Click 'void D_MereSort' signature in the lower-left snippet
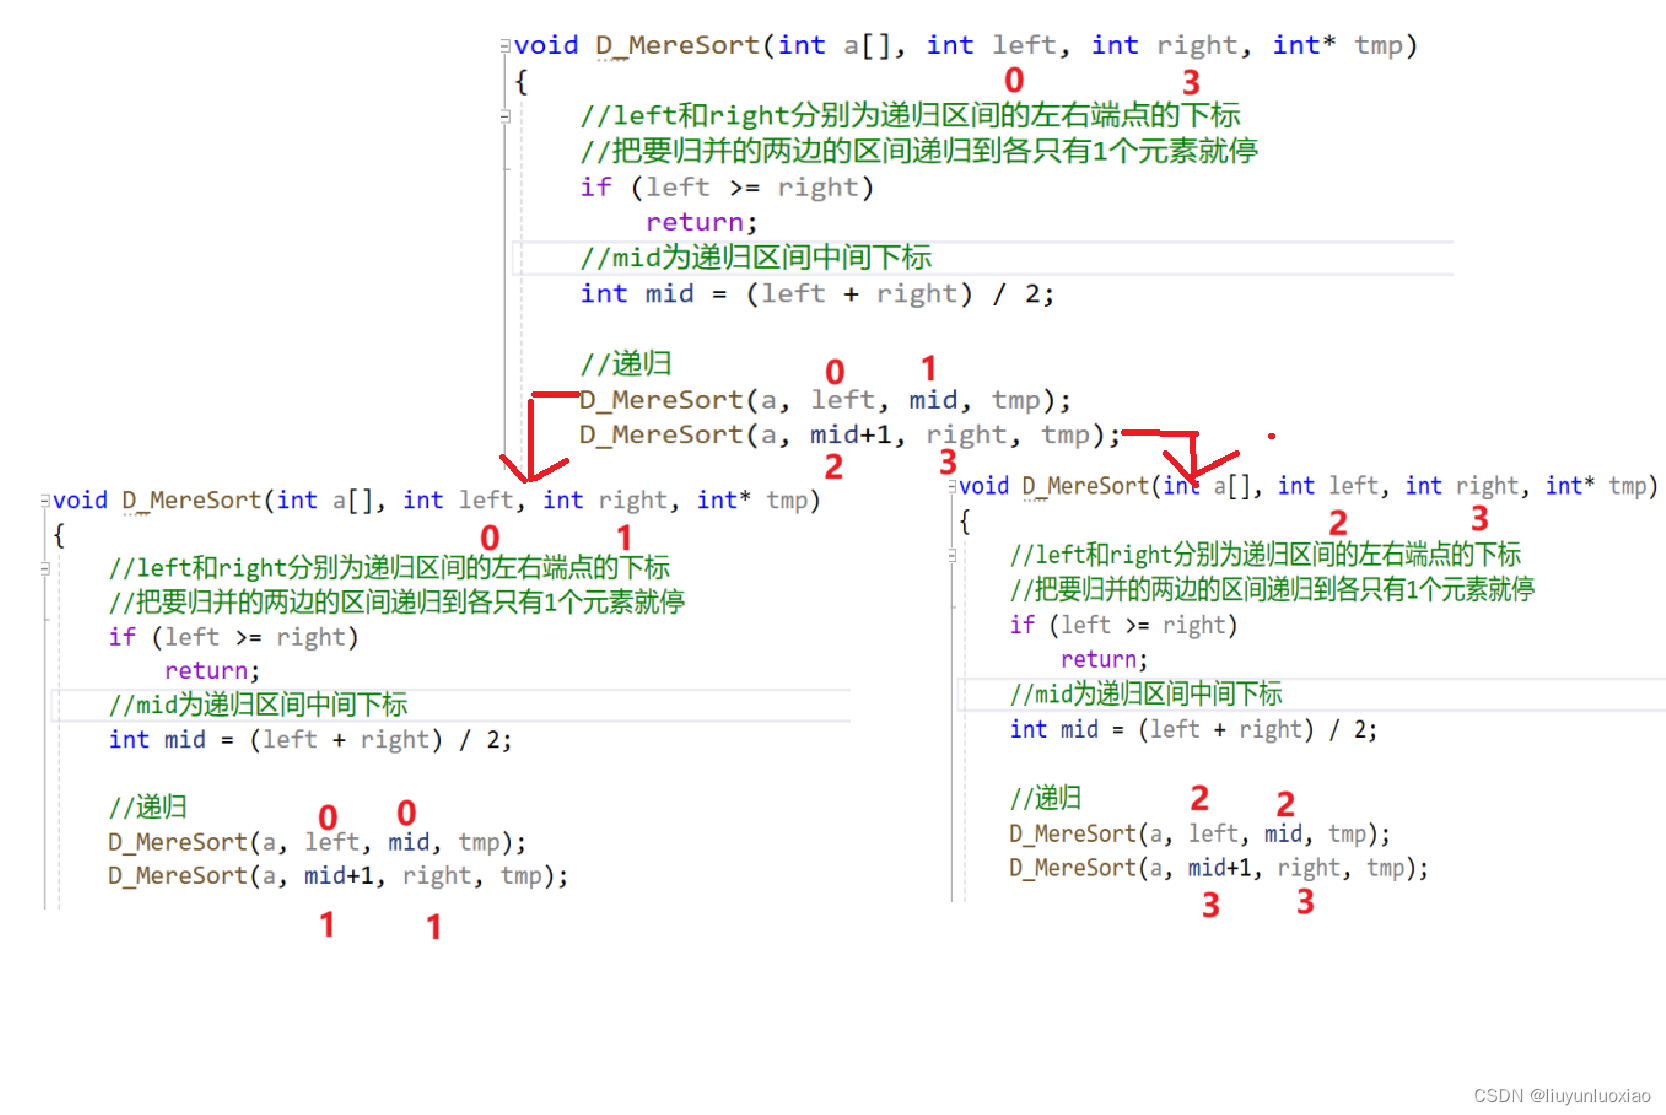This screenshot has width=1666, height=1115. pyautogui.click(x=436, y=500)
